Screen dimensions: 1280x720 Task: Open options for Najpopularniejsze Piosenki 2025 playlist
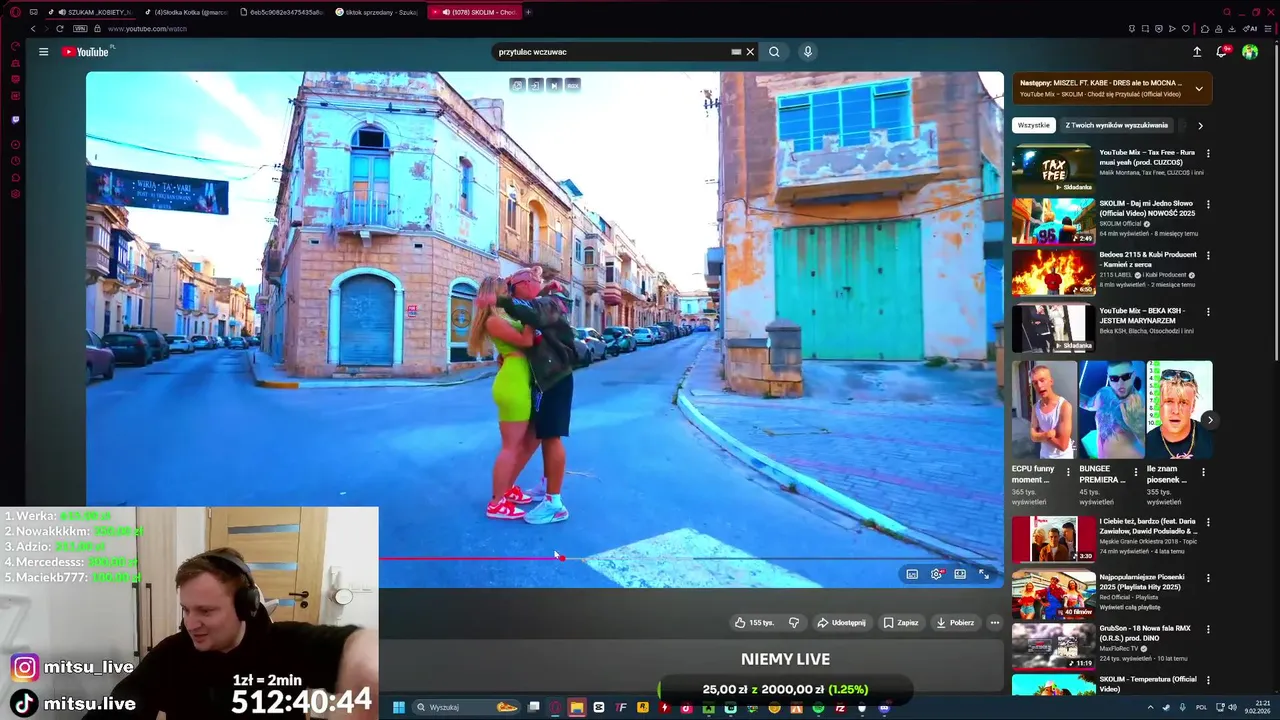click(x=1208, y=578)
